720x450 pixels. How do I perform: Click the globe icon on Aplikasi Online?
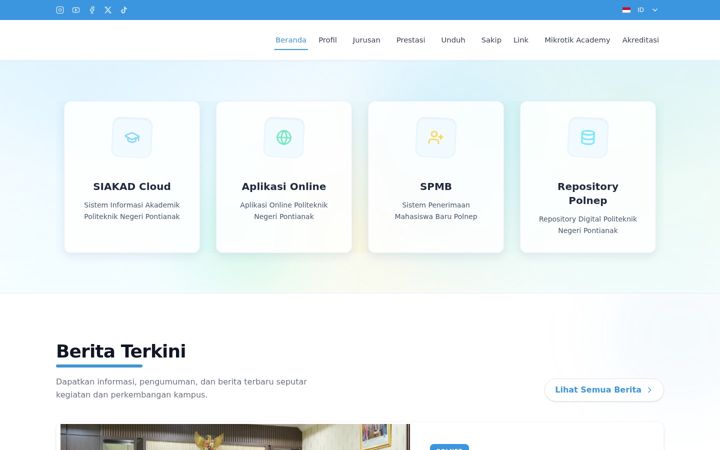pyautogui.click(x=284, y=137)
